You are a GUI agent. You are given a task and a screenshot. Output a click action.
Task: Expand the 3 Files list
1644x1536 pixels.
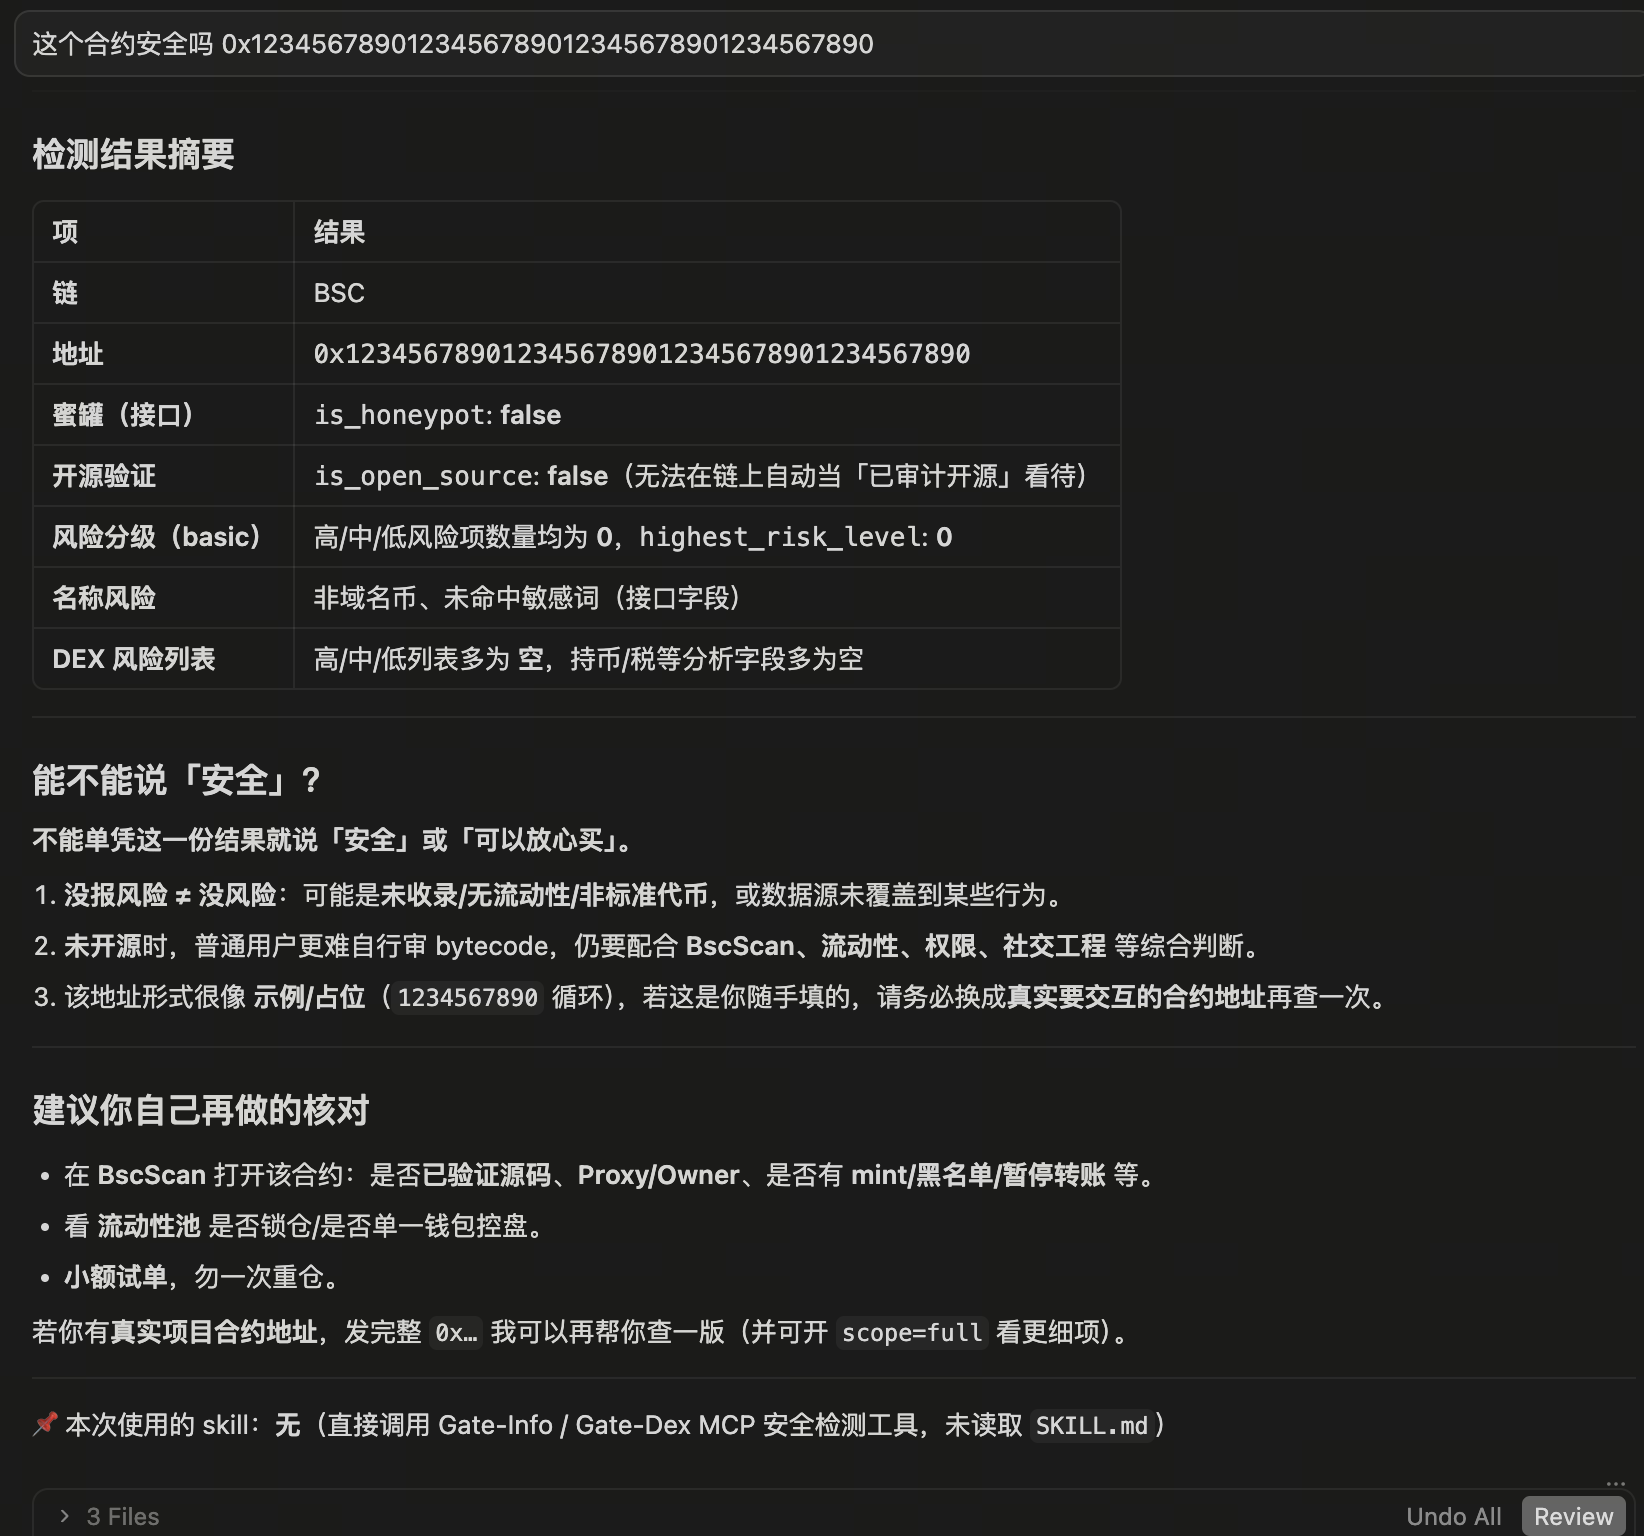click(122, 1514)
